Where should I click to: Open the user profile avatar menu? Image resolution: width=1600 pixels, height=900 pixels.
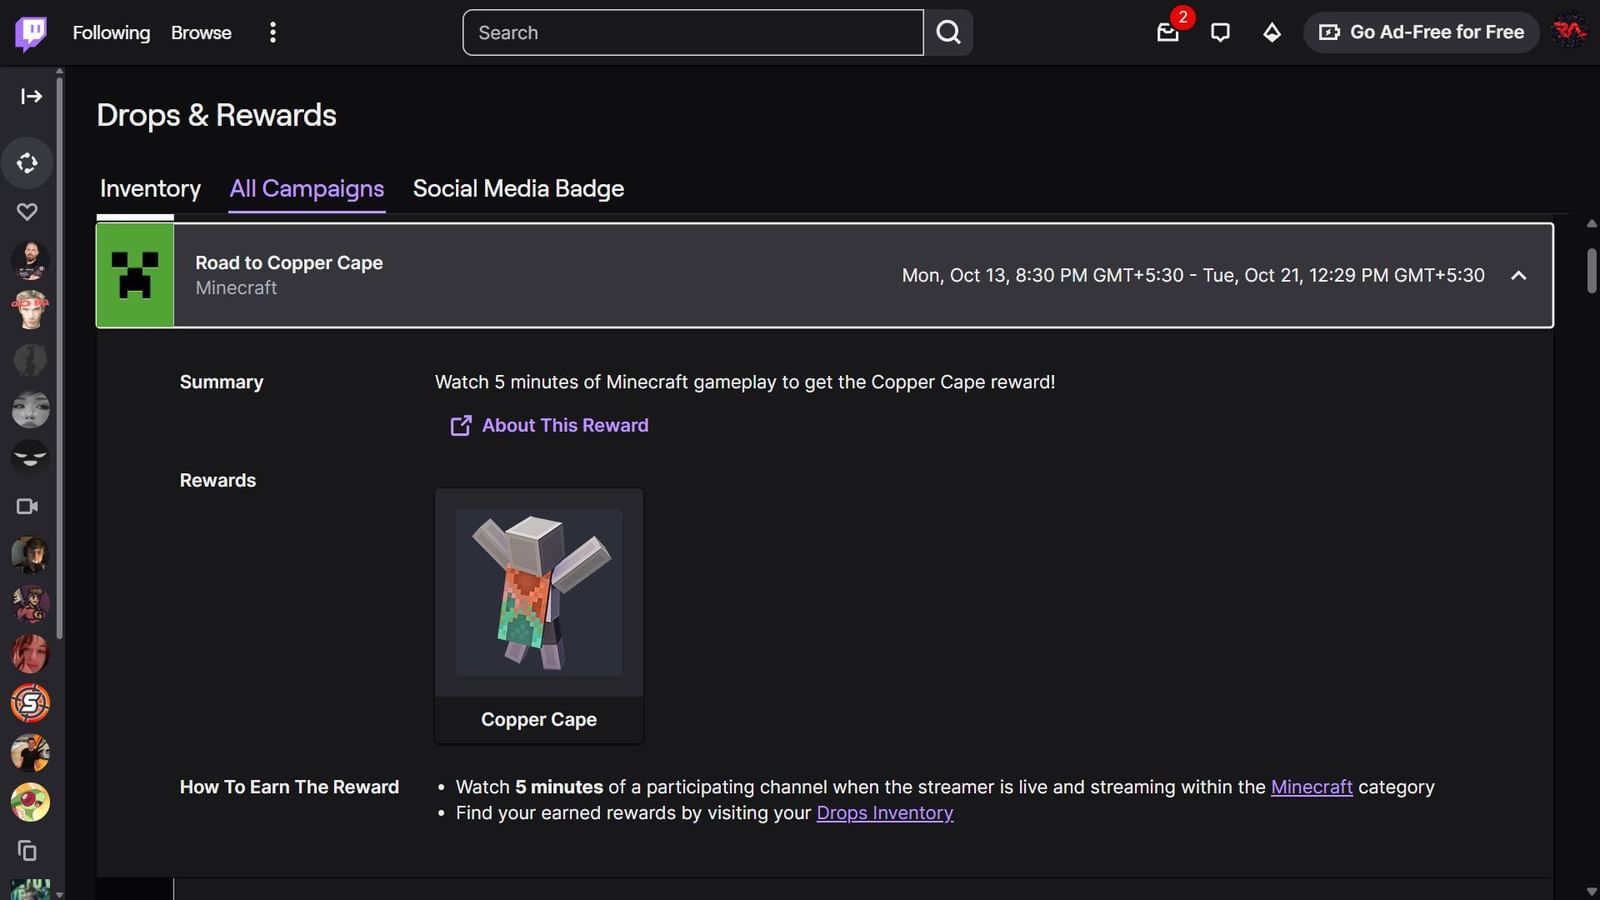[1569, 32]
